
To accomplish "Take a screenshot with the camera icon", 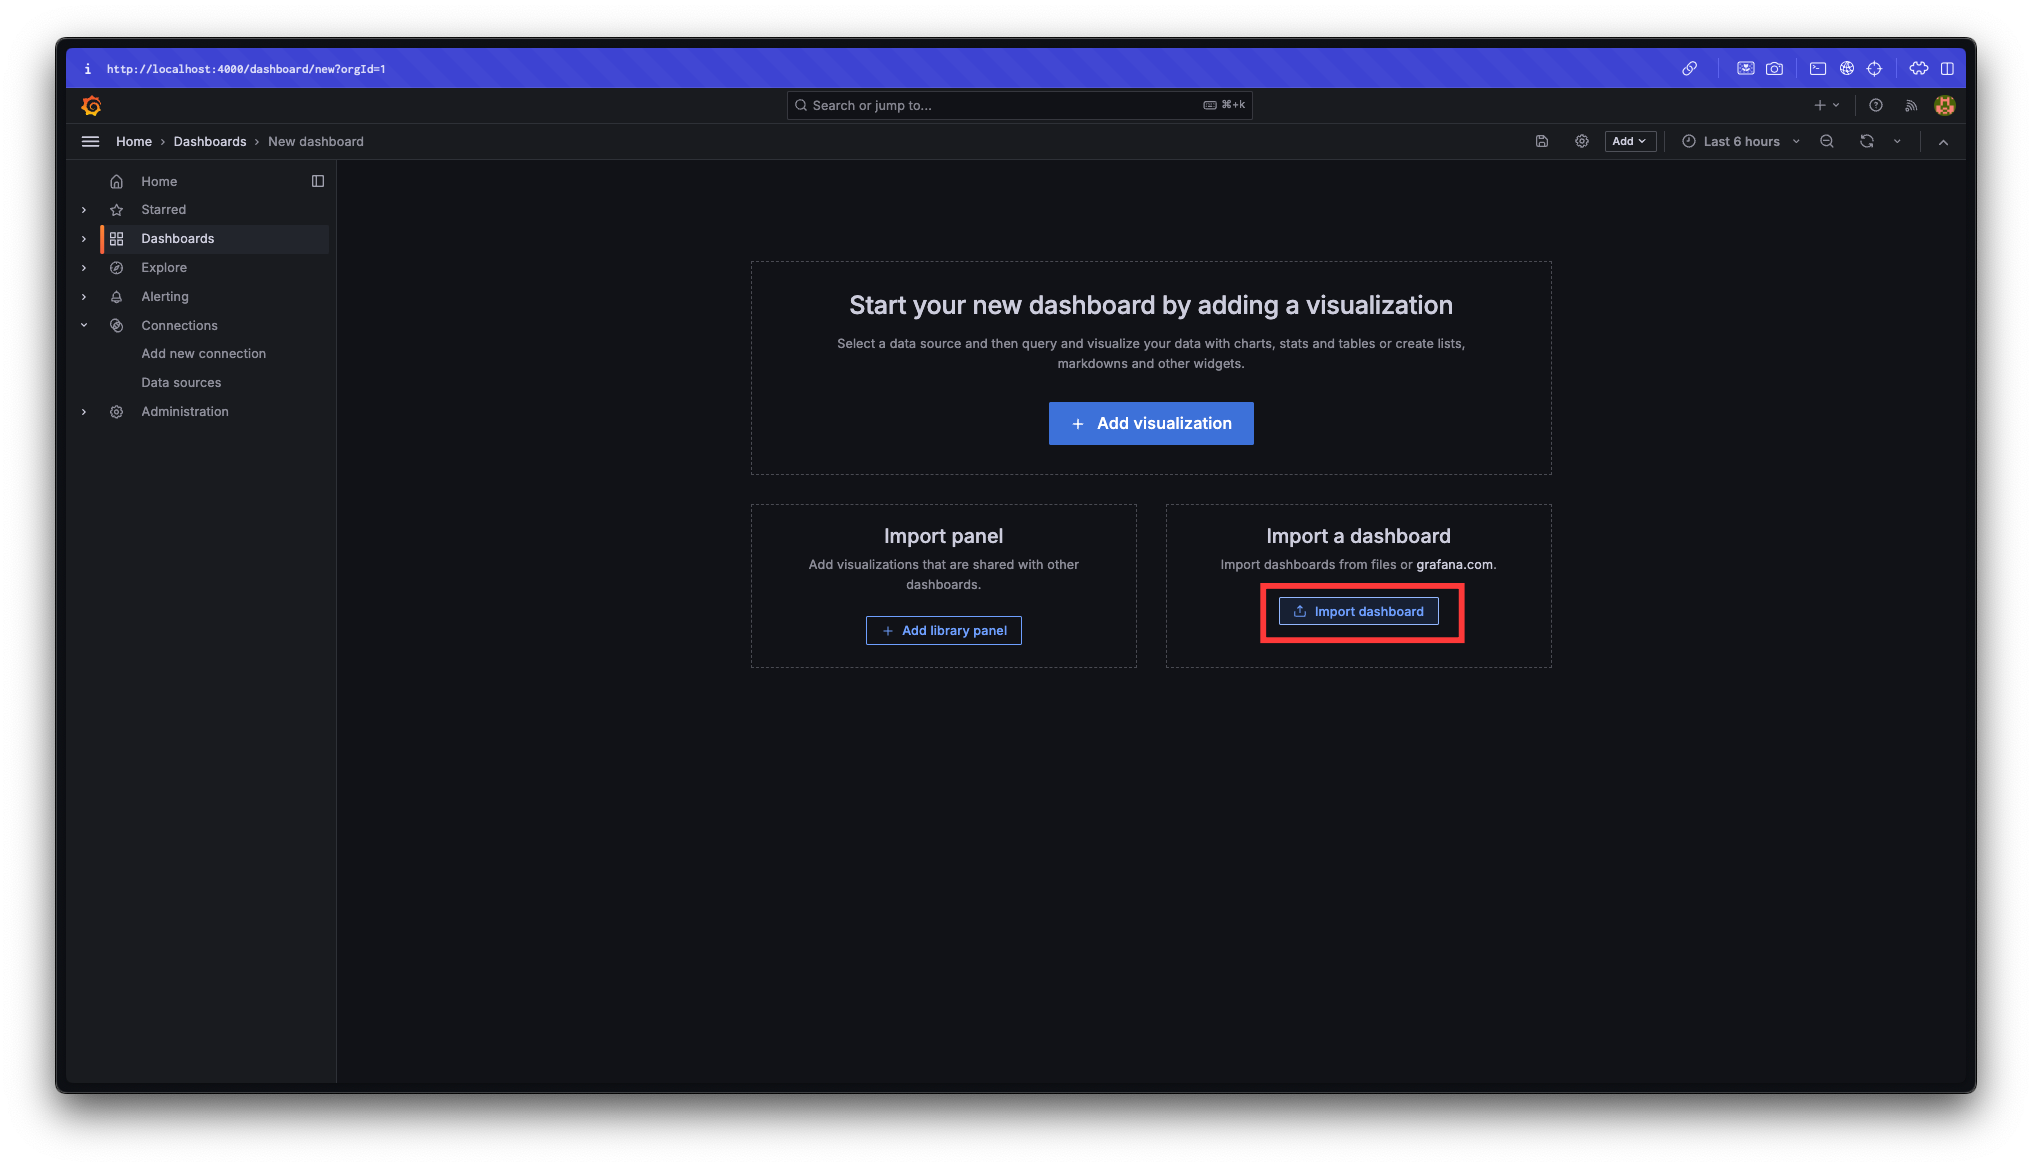I will point(1774,68).
